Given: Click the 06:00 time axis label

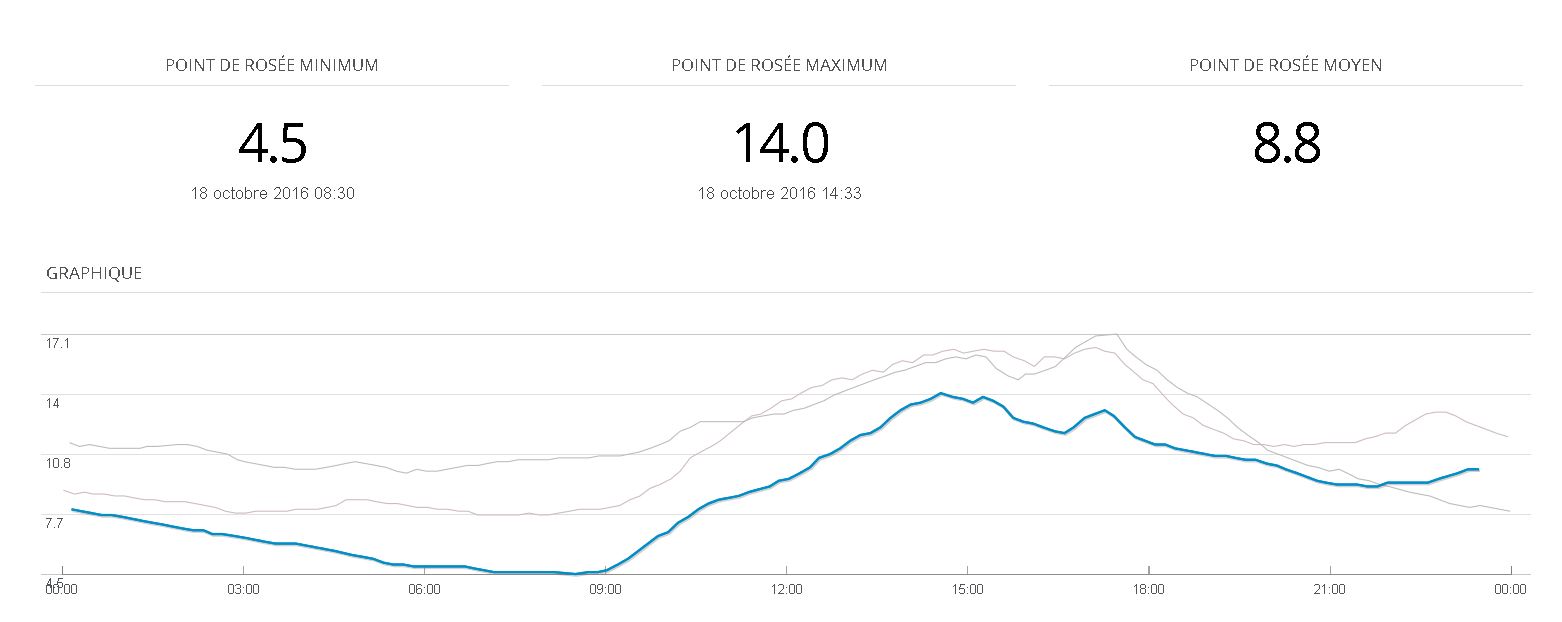Looking at the screenshot, I should click(x=424, y=590).
